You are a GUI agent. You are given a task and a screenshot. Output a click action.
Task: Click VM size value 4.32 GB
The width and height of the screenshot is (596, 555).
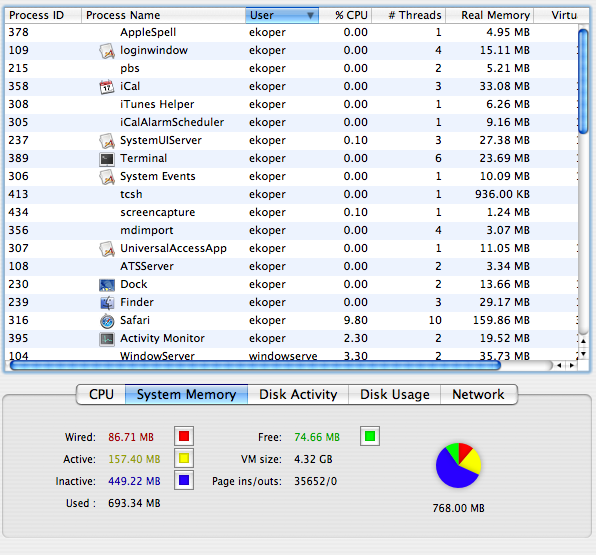(313, 459)
